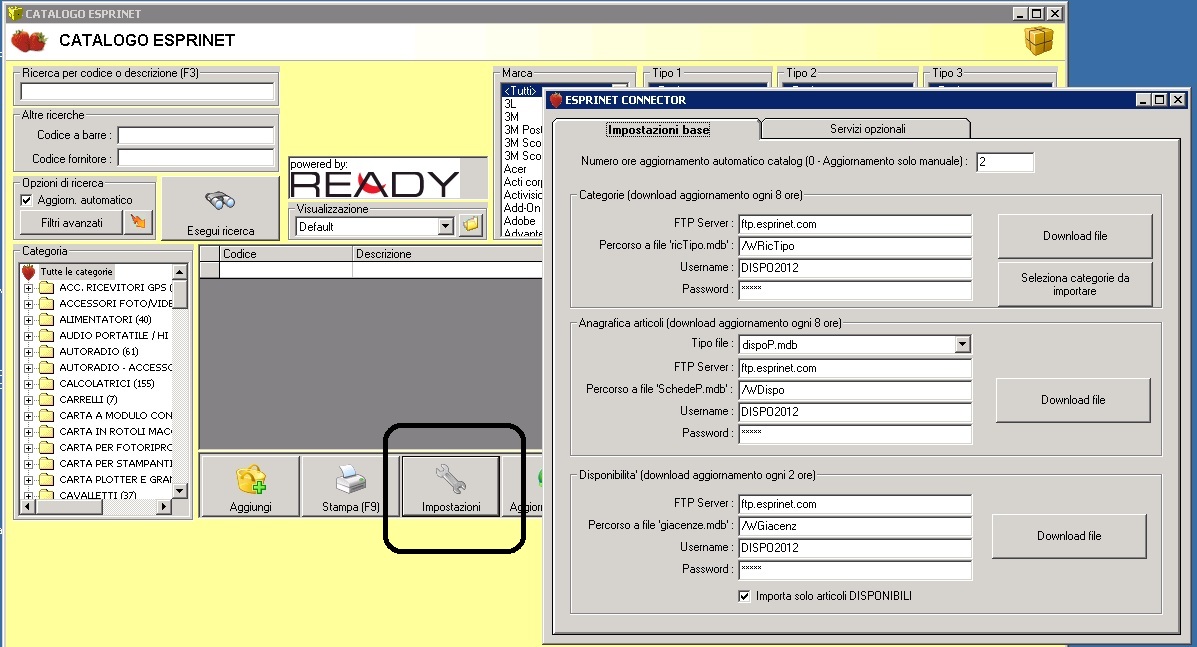Viewport: 1197px width, 647px height.
Task: Click the Descrizione column header
Action: (x=447, y=253)
